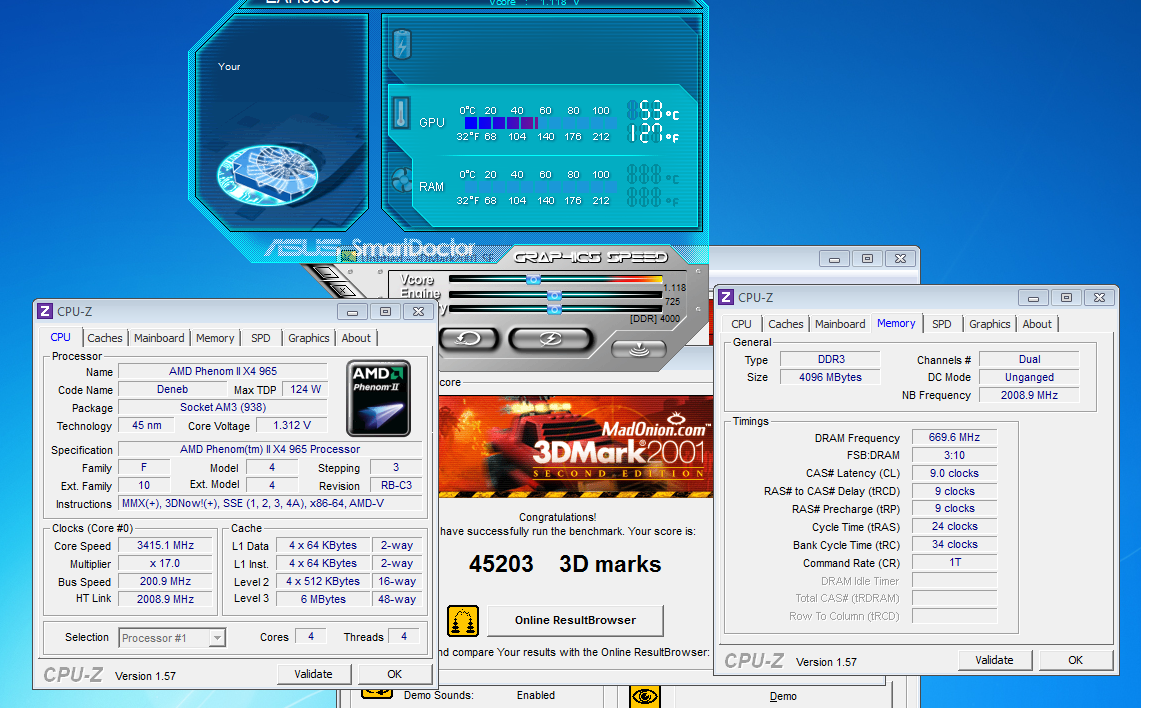Viewport: 1152px width, 708px height.
Task: Click OK in CPU-Z memory timings window
Action: pos(1076,660)
